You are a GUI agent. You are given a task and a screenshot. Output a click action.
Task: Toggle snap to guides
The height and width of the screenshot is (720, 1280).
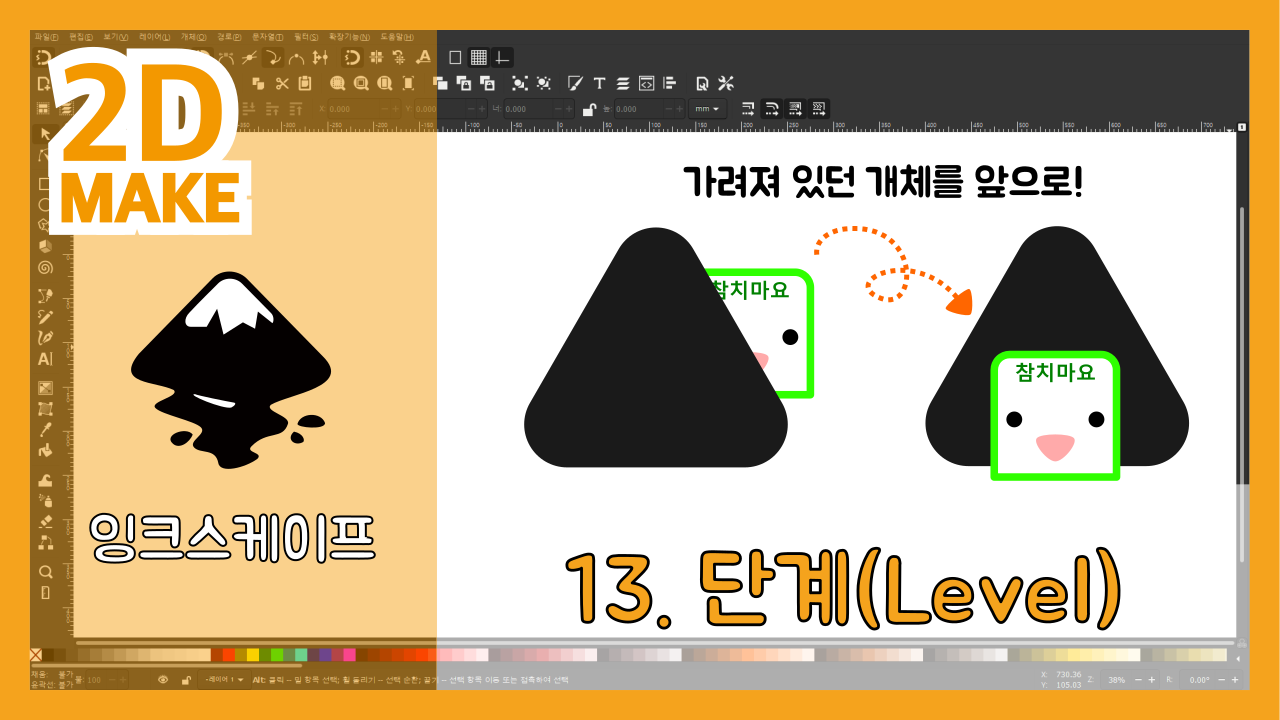coord(502,57)
